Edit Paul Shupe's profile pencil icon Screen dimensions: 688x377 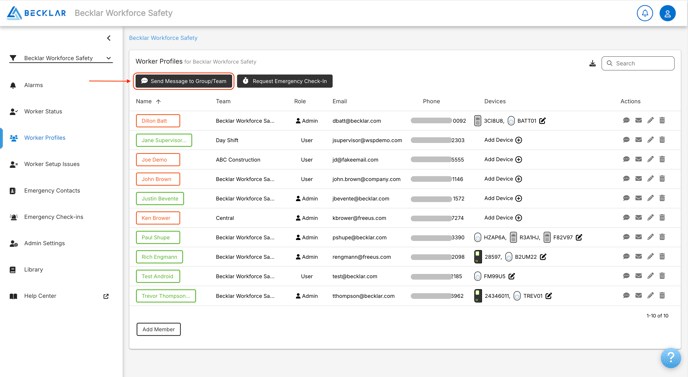650,237
